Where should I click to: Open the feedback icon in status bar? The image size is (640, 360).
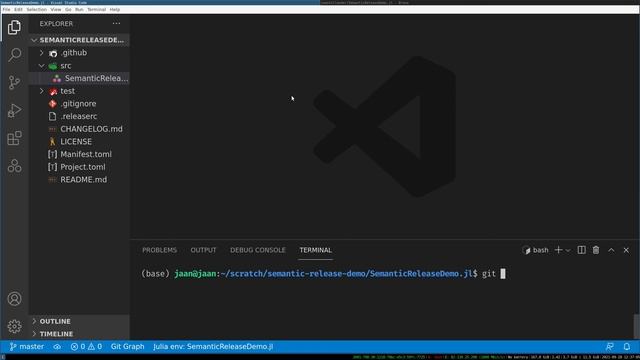610,347
